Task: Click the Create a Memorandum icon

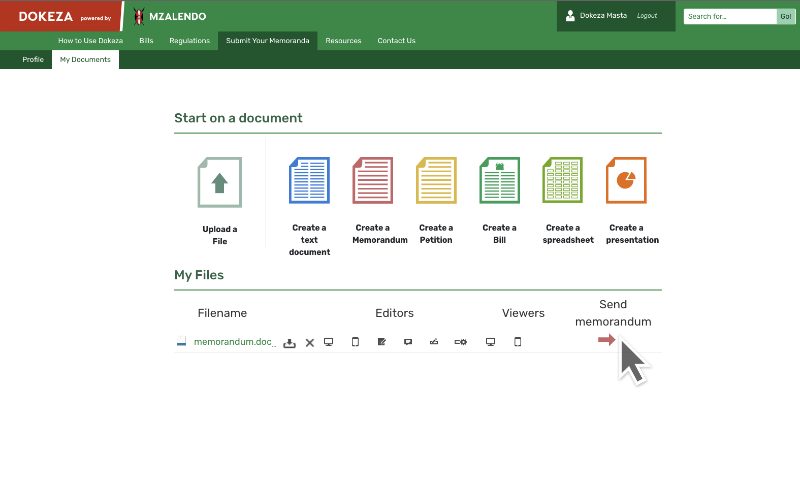Action: pos(372,181)
